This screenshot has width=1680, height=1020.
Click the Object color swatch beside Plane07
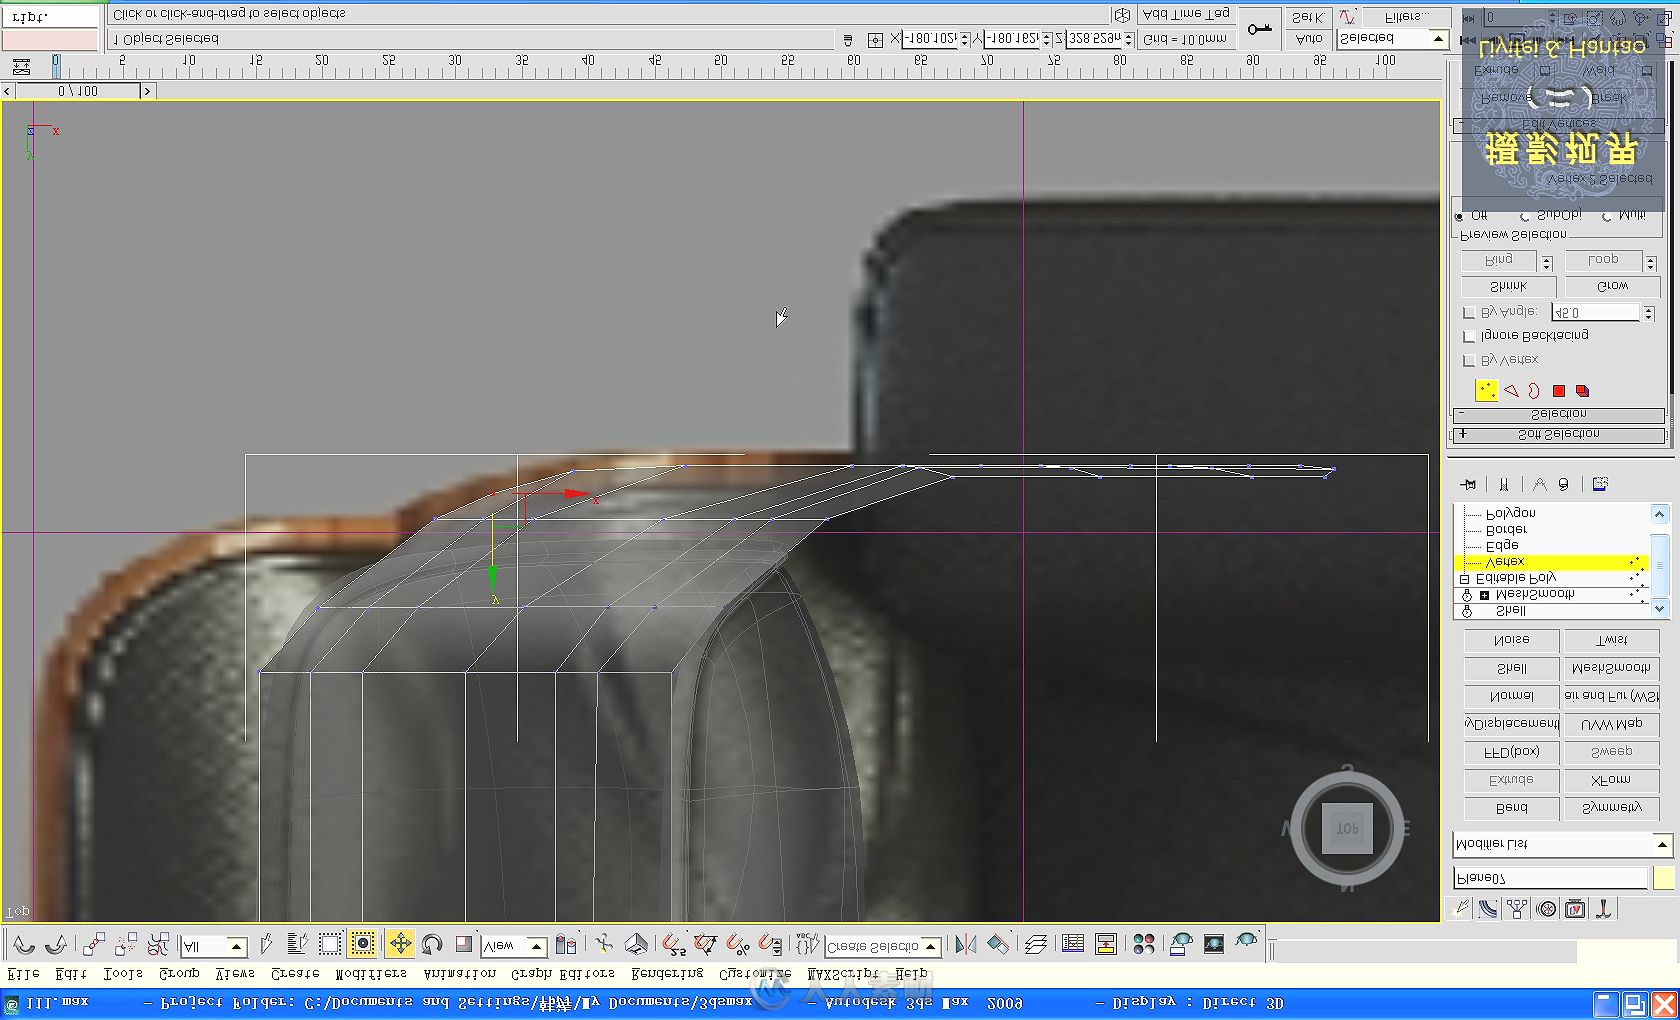click(x=1663, y=879)
